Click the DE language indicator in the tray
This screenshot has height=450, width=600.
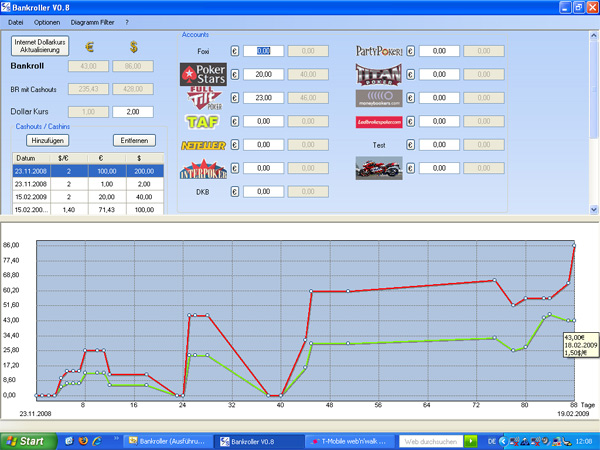pyautogui.click(x=492, y=442)
